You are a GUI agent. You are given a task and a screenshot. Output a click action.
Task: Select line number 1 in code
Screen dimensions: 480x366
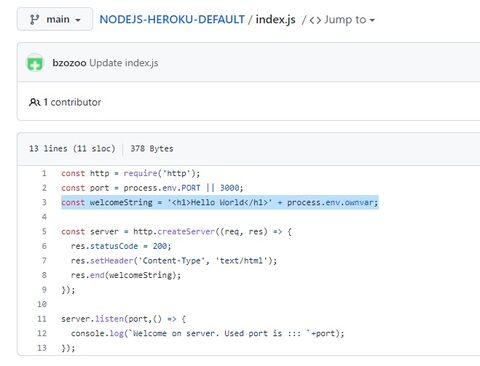point(44,173)
